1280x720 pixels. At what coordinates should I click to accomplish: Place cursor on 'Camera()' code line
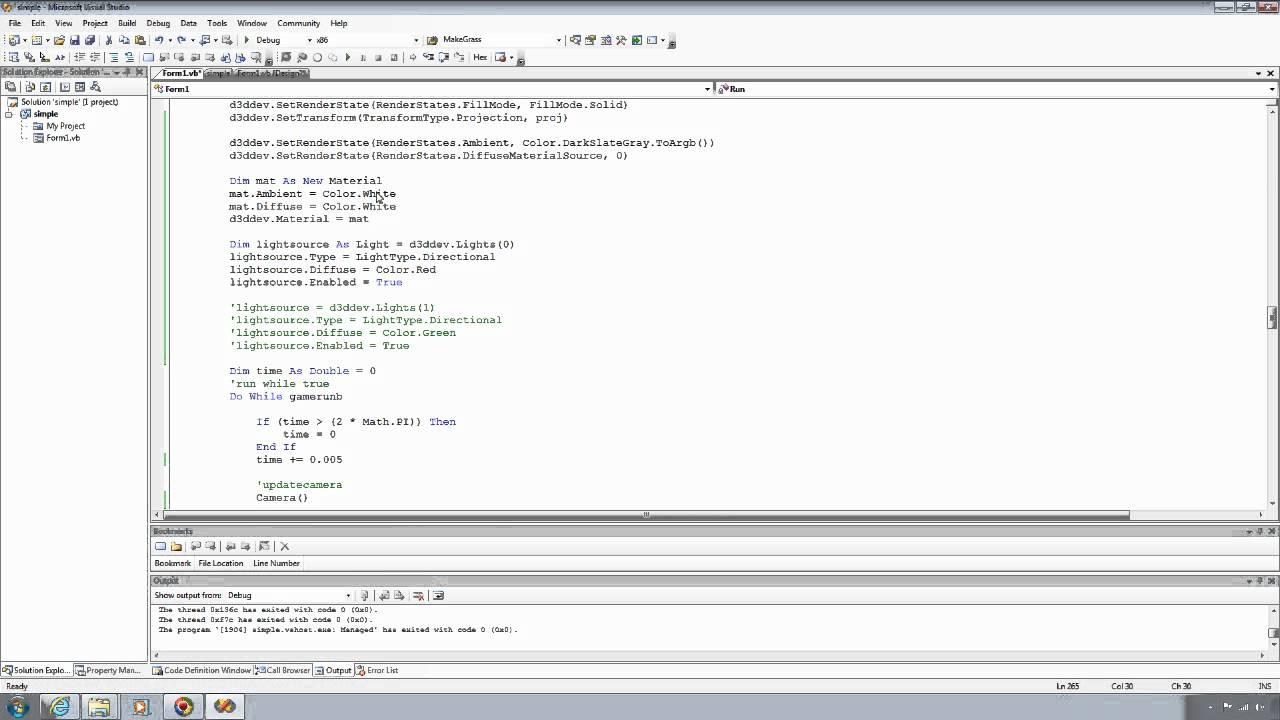click(x=282, y=497)
